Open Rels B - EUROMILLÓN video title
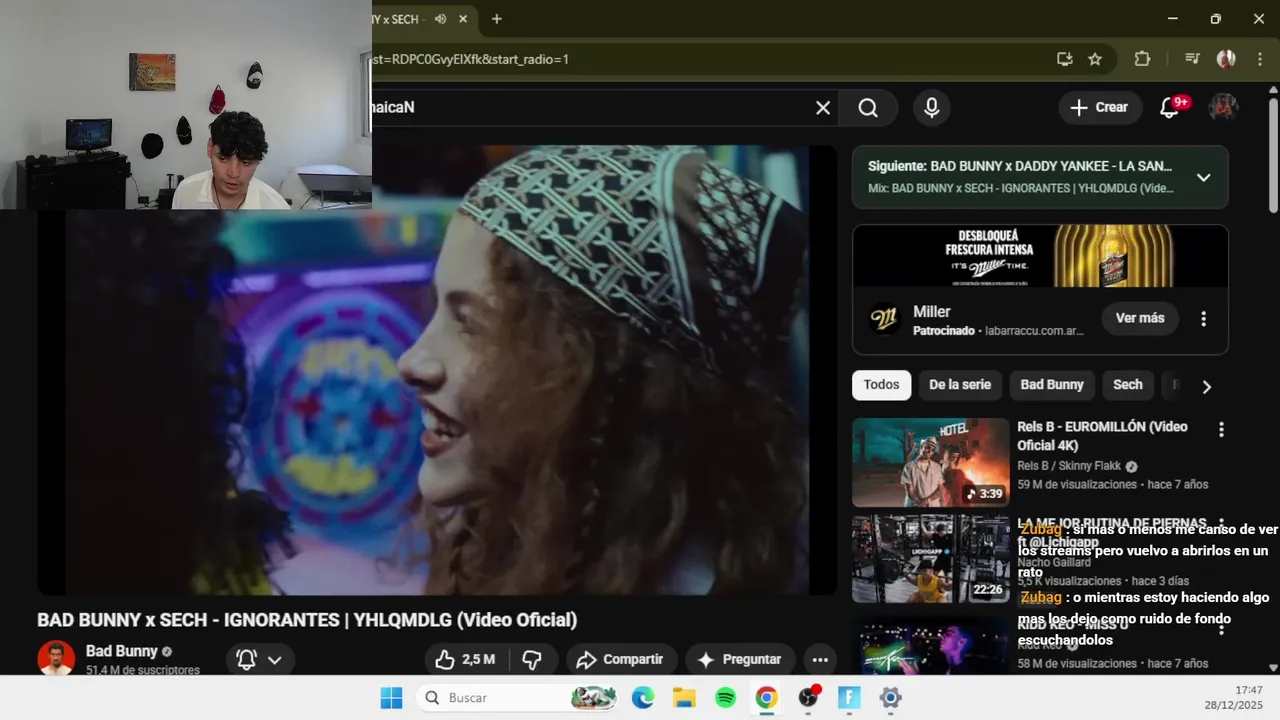 [x=1102, y=436]
